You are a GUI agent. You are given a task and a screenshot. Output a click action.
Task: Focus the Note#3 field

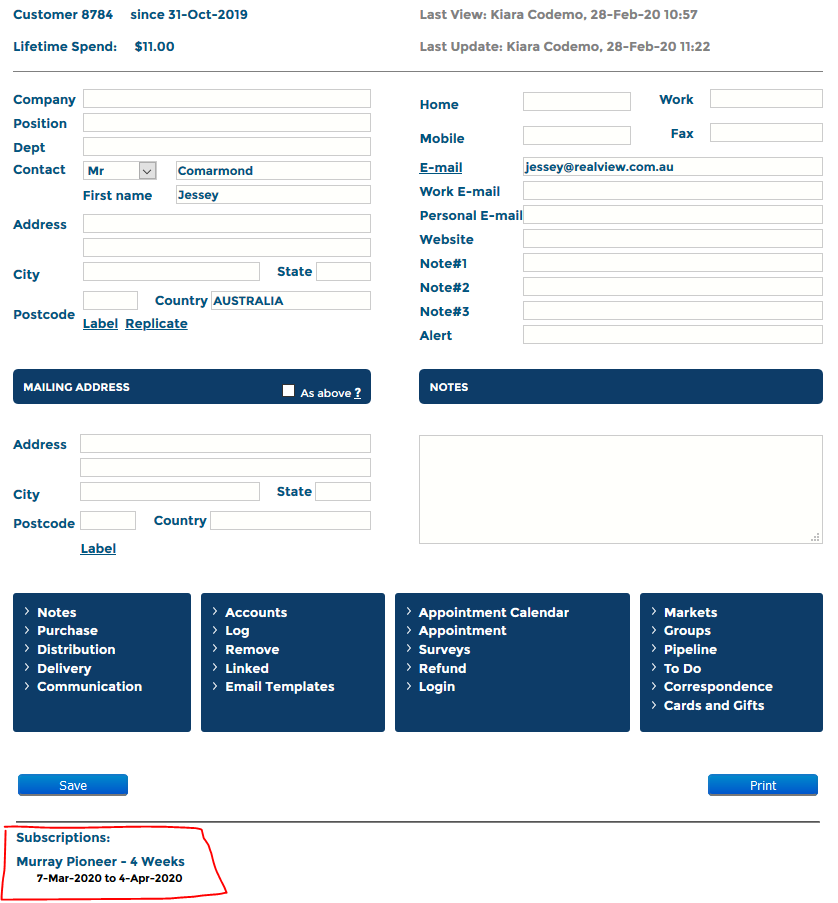click(x=673, y=310)
